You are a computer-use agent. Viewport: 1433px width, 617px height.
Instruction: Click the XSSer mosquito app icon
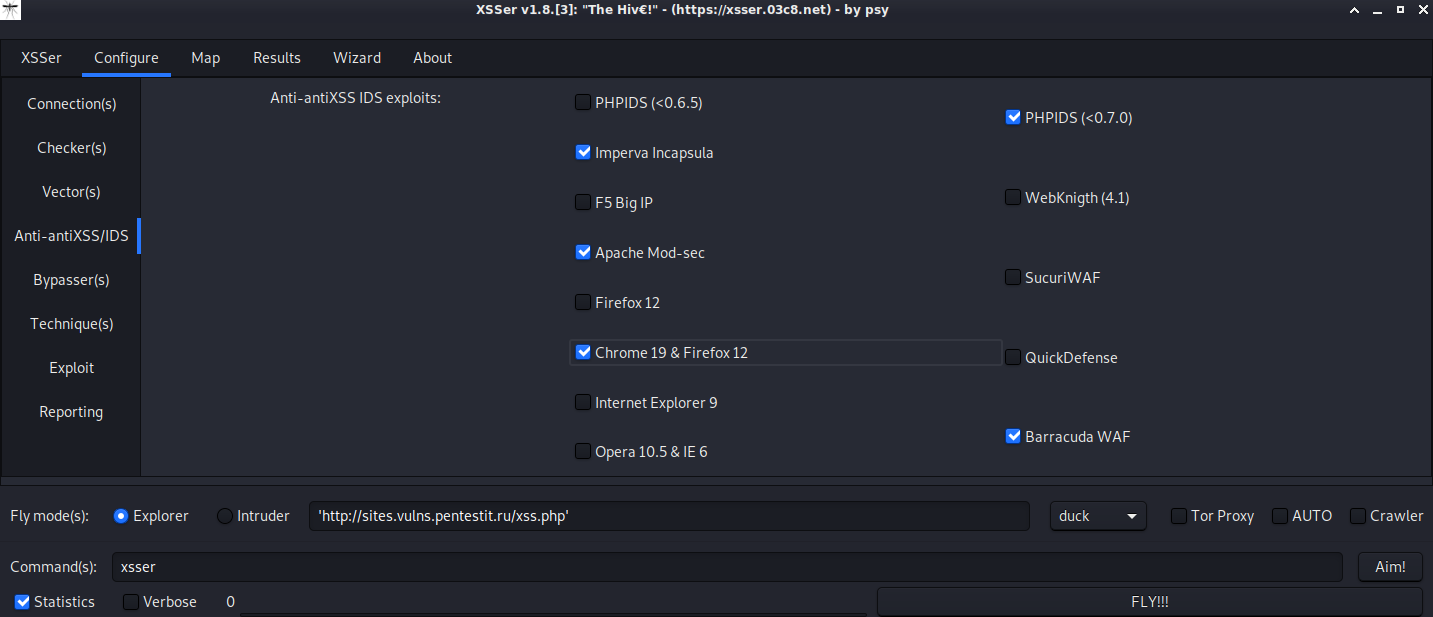[10, 10]
